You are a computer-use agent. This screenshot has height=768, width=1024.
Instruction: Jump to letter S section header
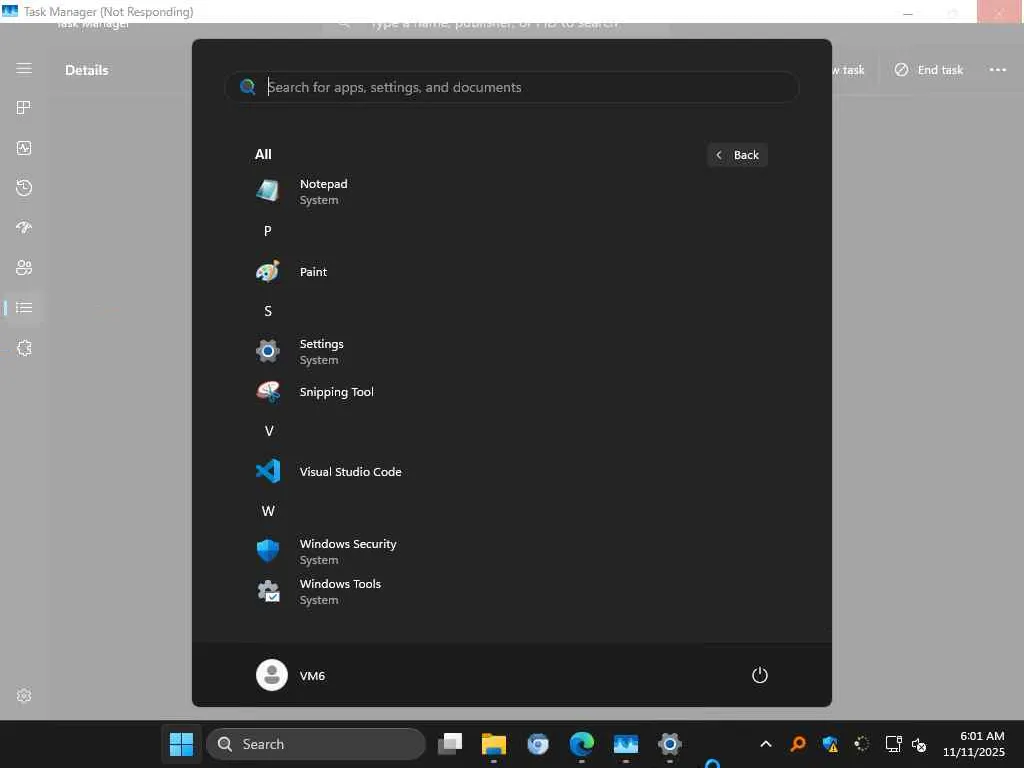268,312
